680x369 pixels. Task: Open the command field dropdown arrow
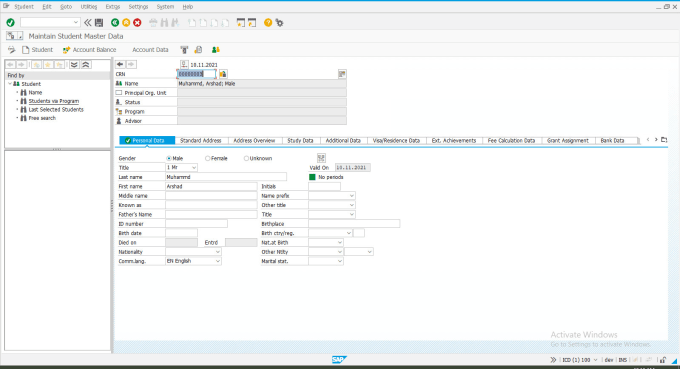click(75, 23)
